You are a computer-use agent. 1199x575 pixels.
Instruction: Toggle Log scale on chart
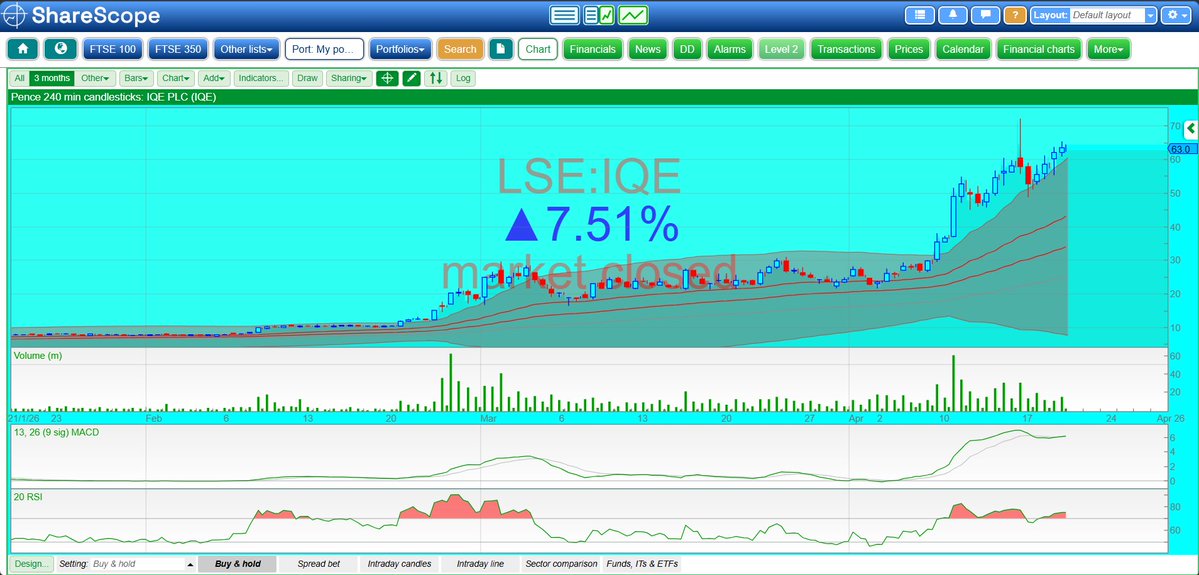463,78
